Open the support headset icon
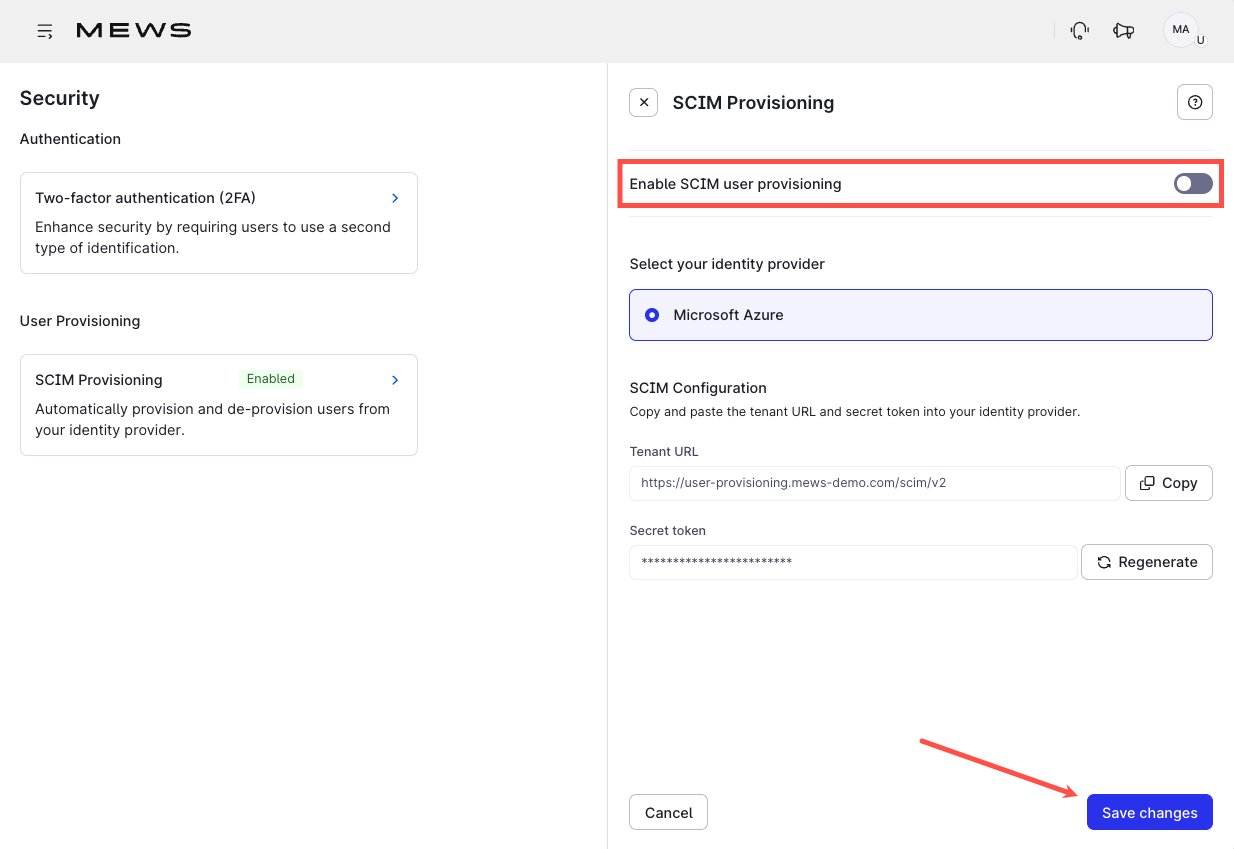 (1079, 31)
